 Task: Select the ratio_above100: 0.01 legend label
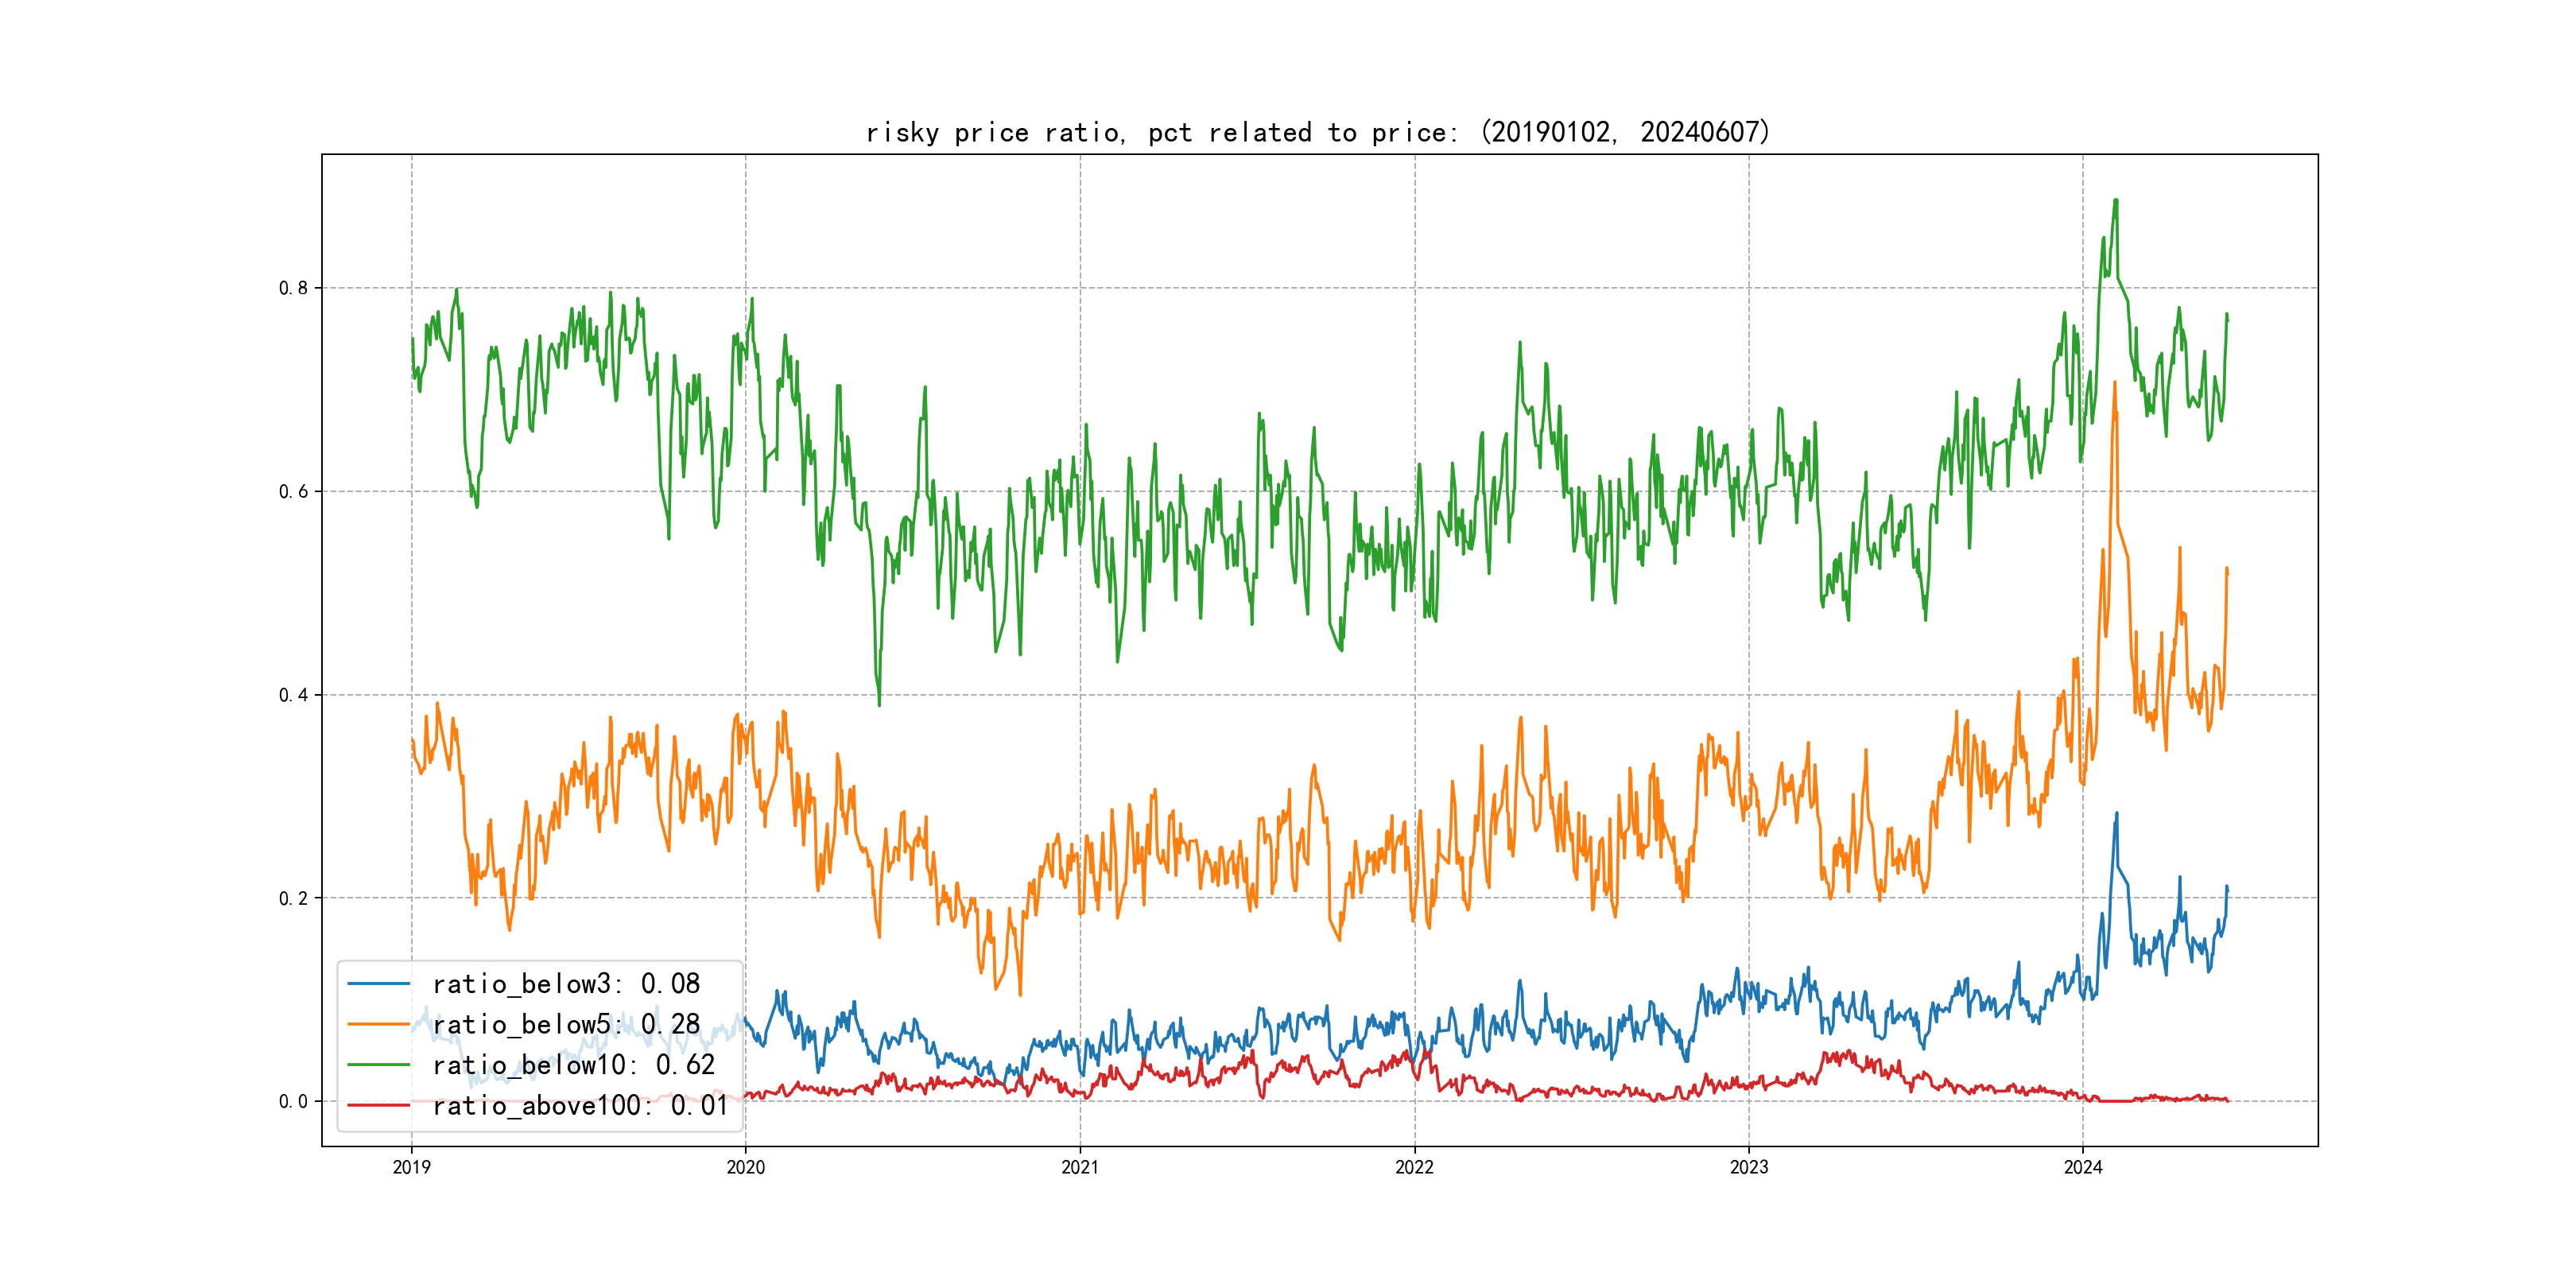pos(580,1105)
